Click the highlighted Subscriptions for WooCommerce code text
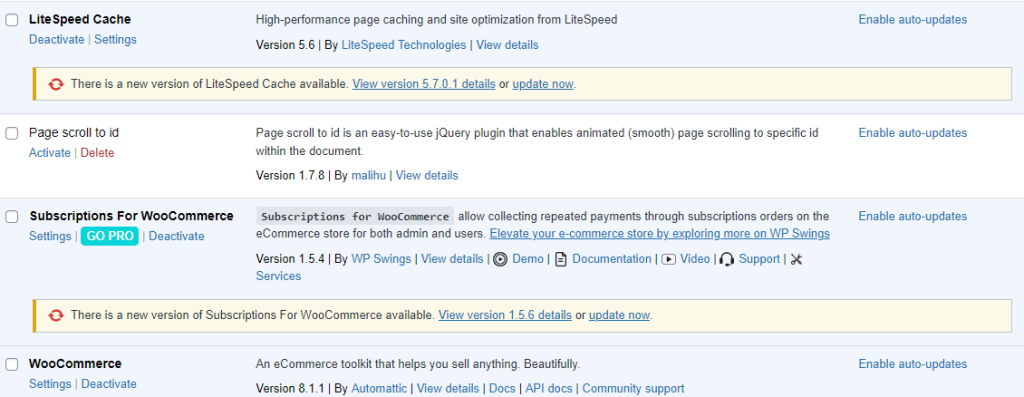The image size is (1024, 397). coord(355,217)
